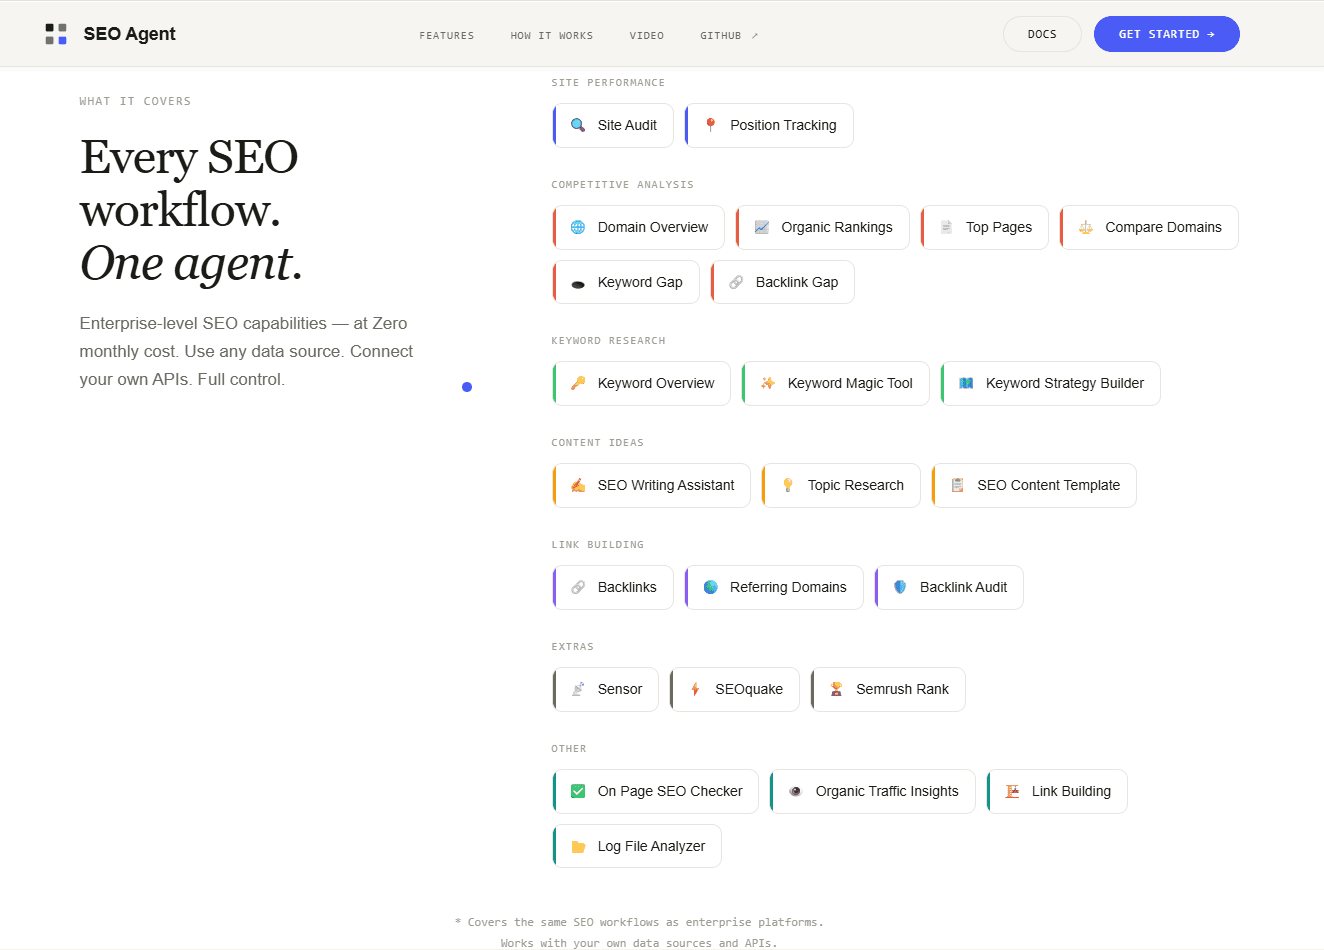The image size is (1324, 950).
Task: Click the hole icon on Keyword Gap
Action: 578,283
